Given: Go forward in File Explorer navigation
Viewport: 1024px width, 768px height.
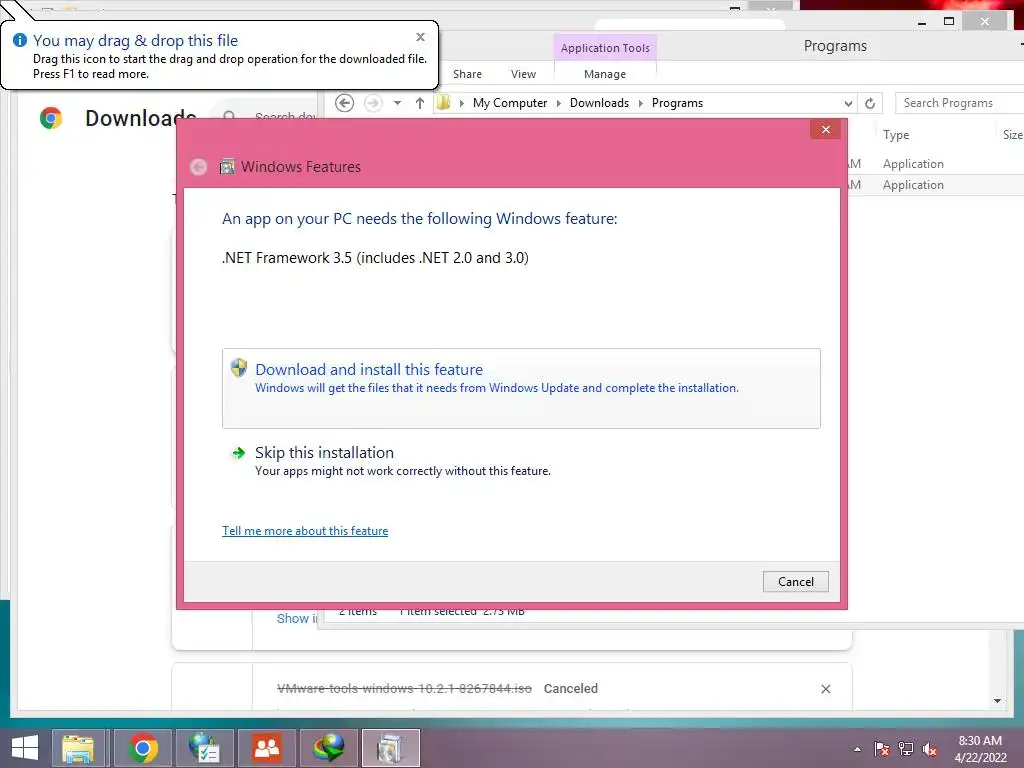Looking at the screenshot, I should click(373, 103).
